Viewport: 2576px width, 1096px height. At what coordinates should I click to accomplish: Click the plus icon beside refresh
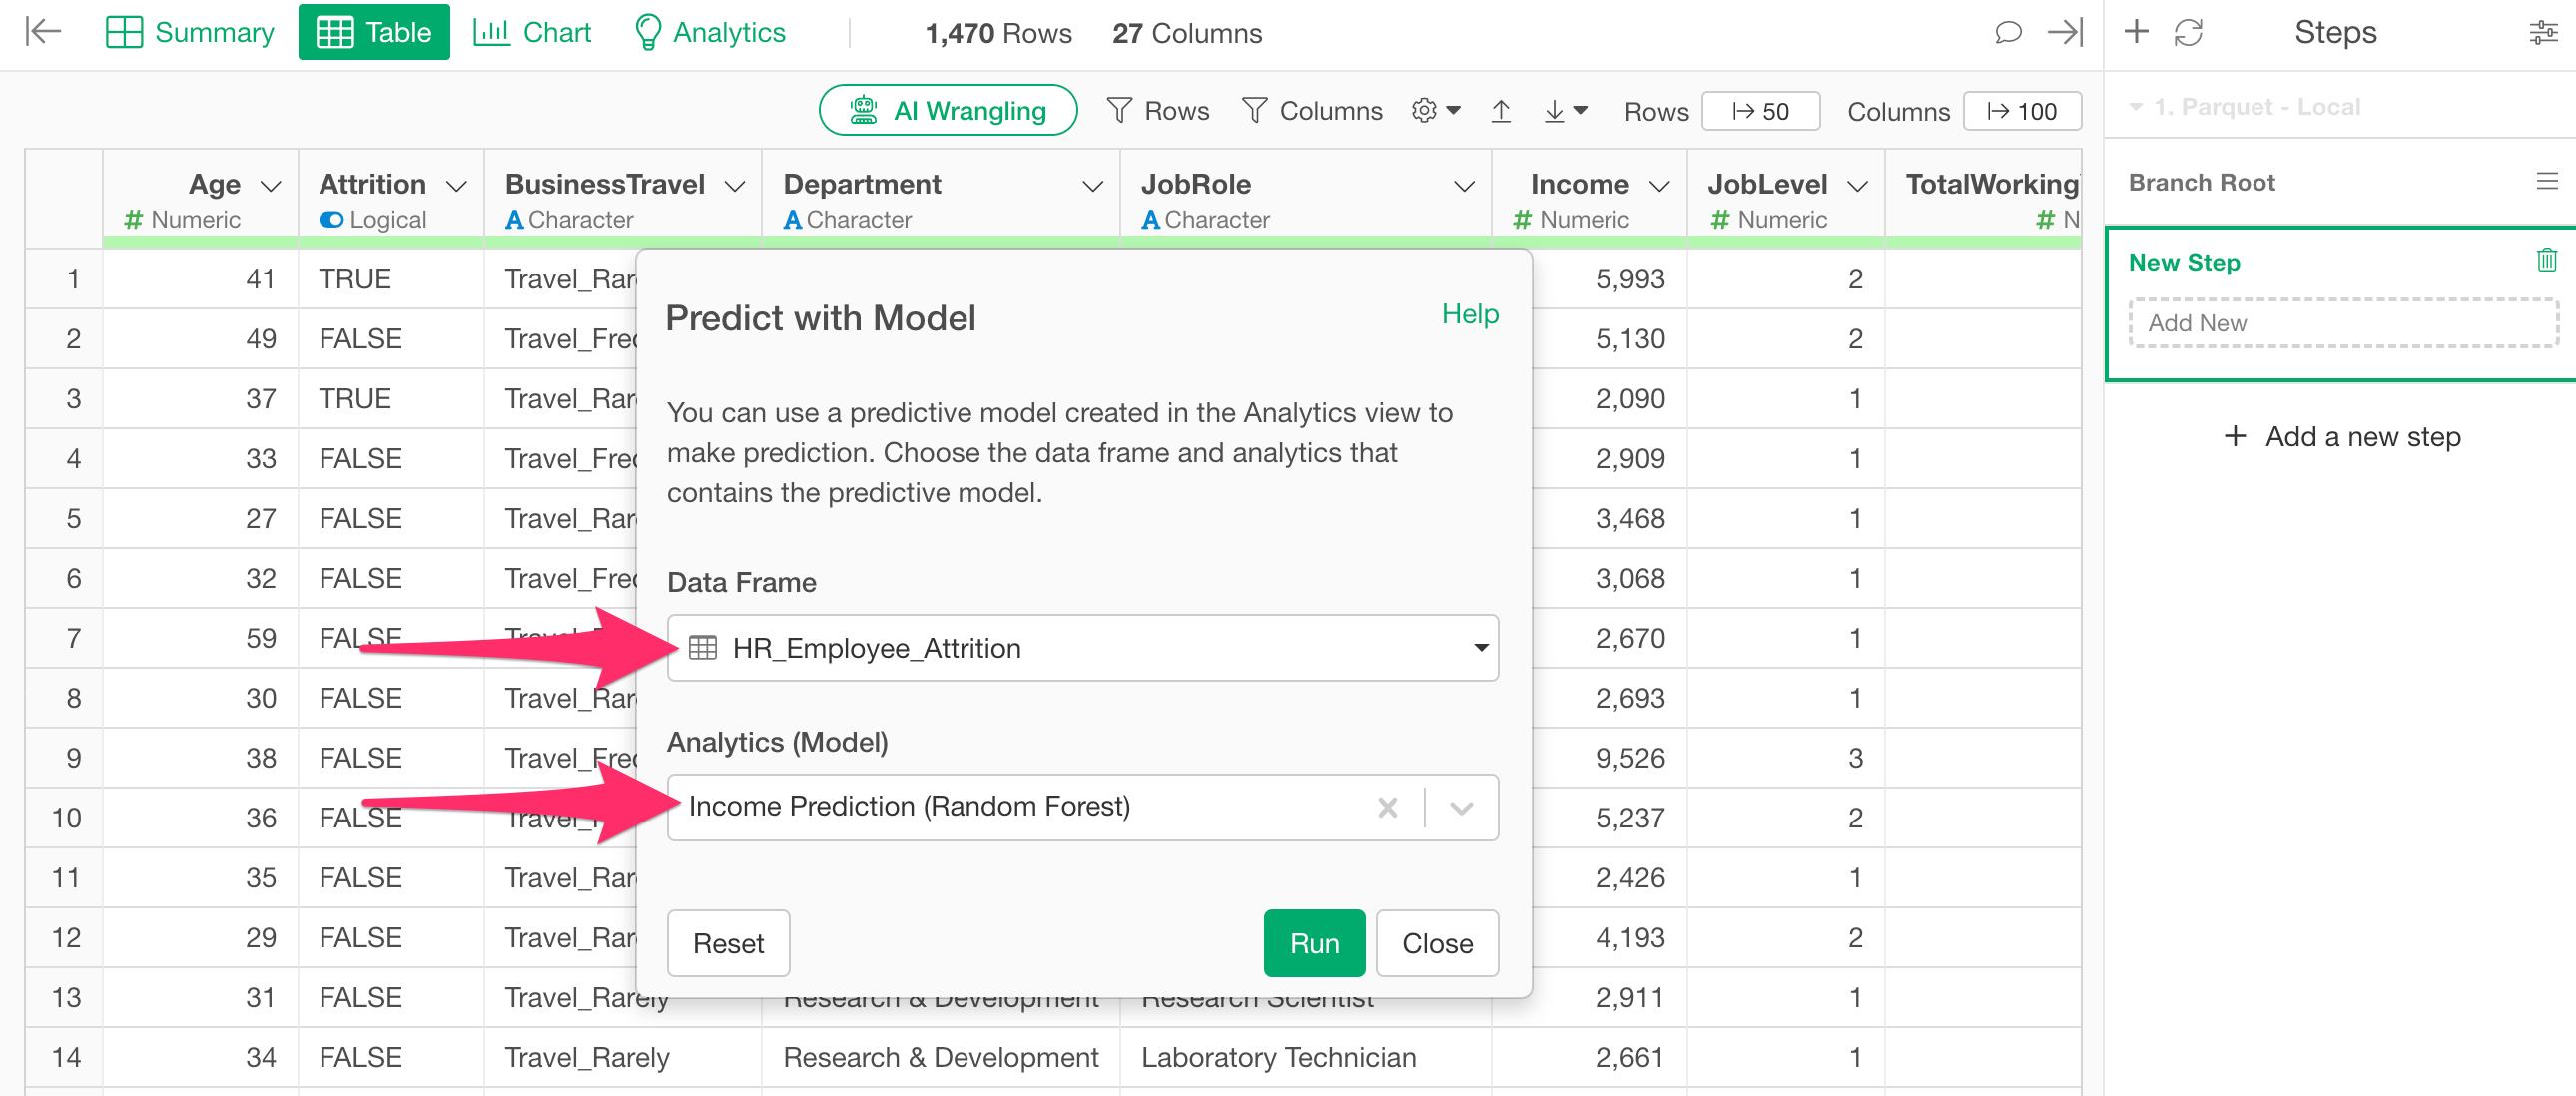(2136, 33)
